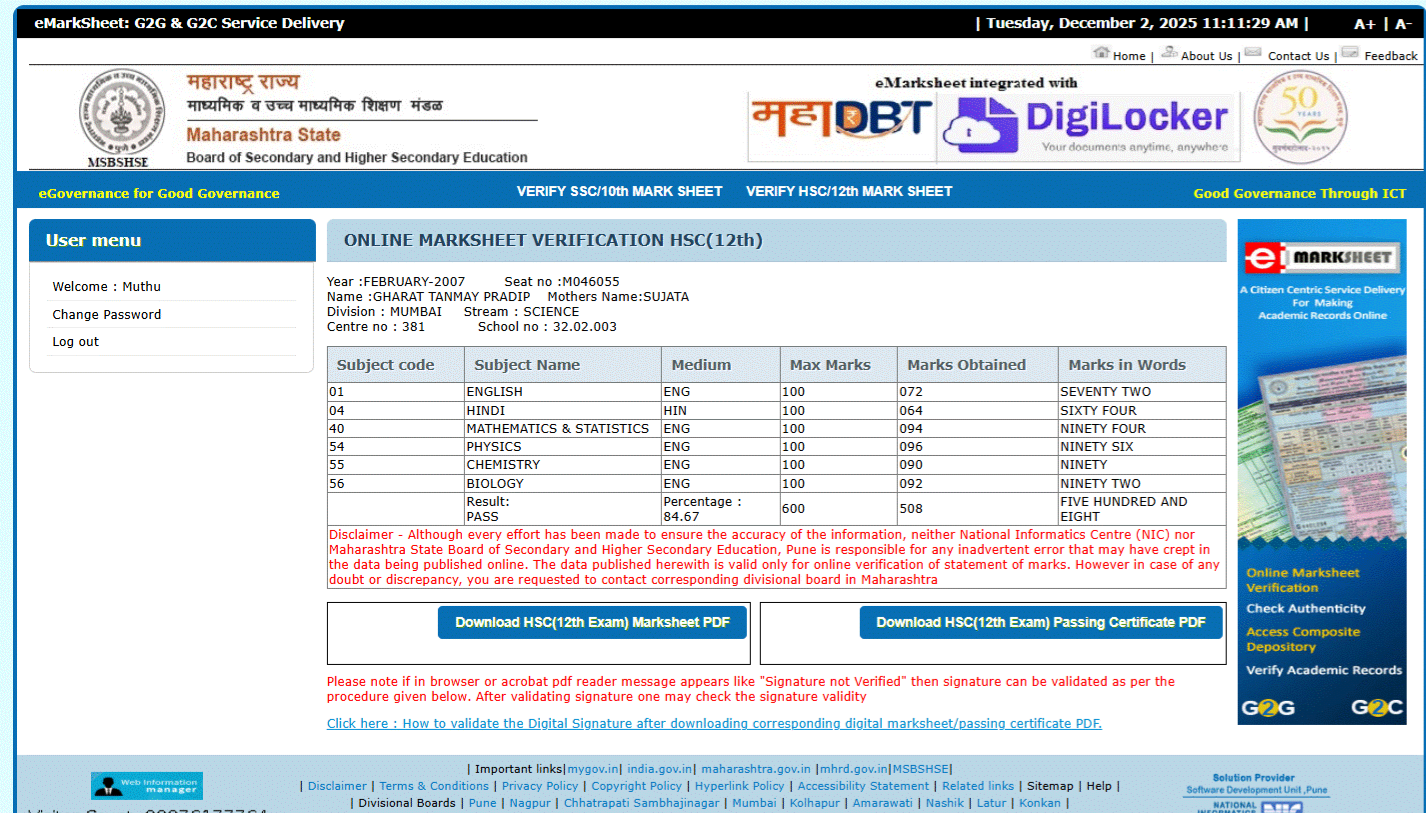The image size is (1426, 813).
Task: Decrease font size with A-
Action: click(x=1403, y=24)
